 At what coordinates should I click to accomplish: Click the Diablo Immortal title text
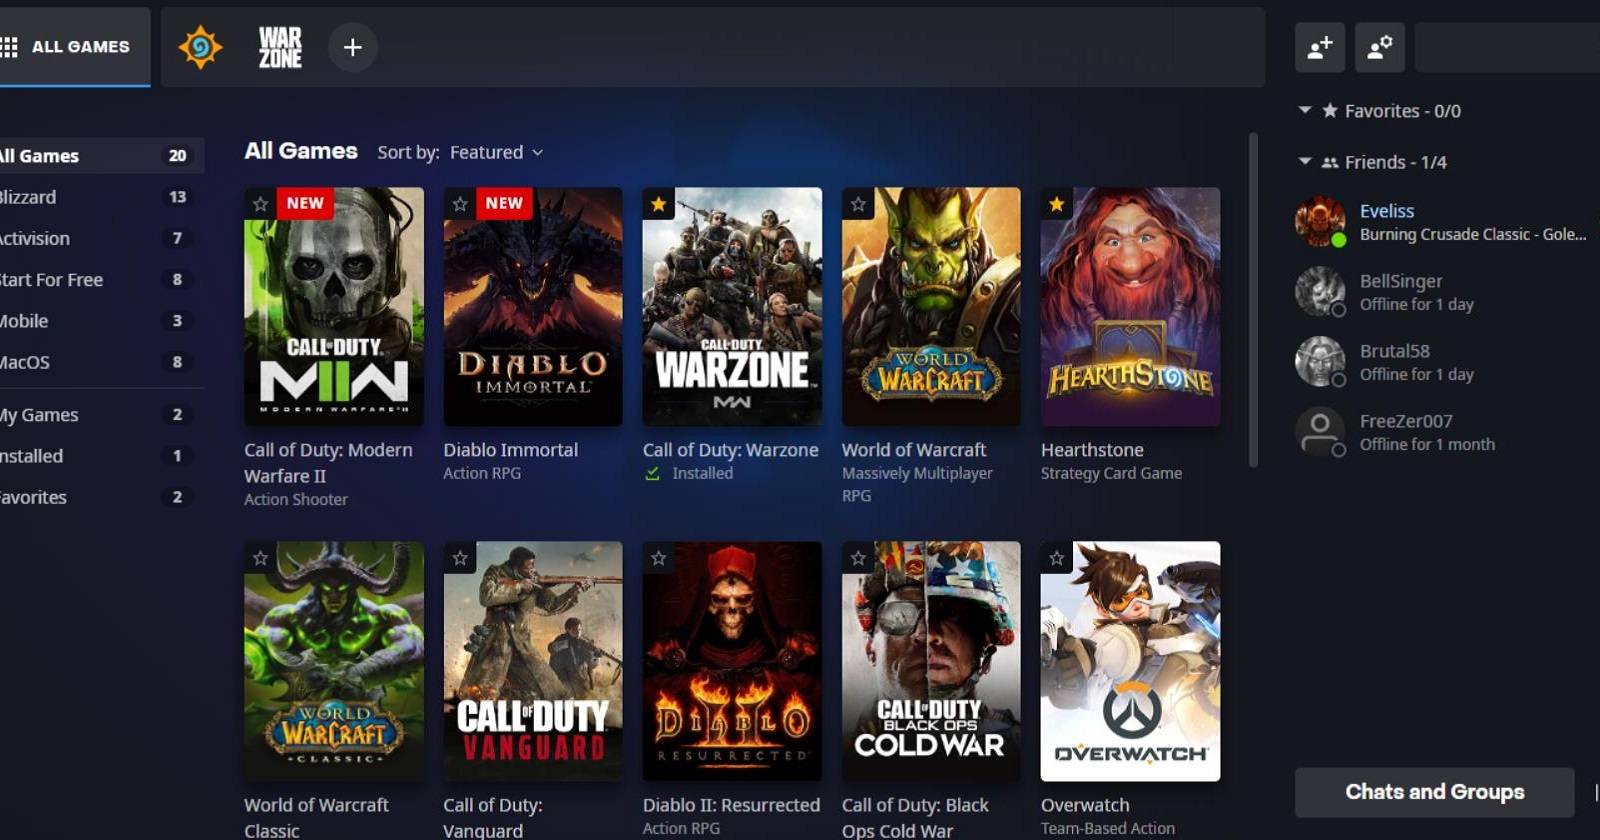511,450
